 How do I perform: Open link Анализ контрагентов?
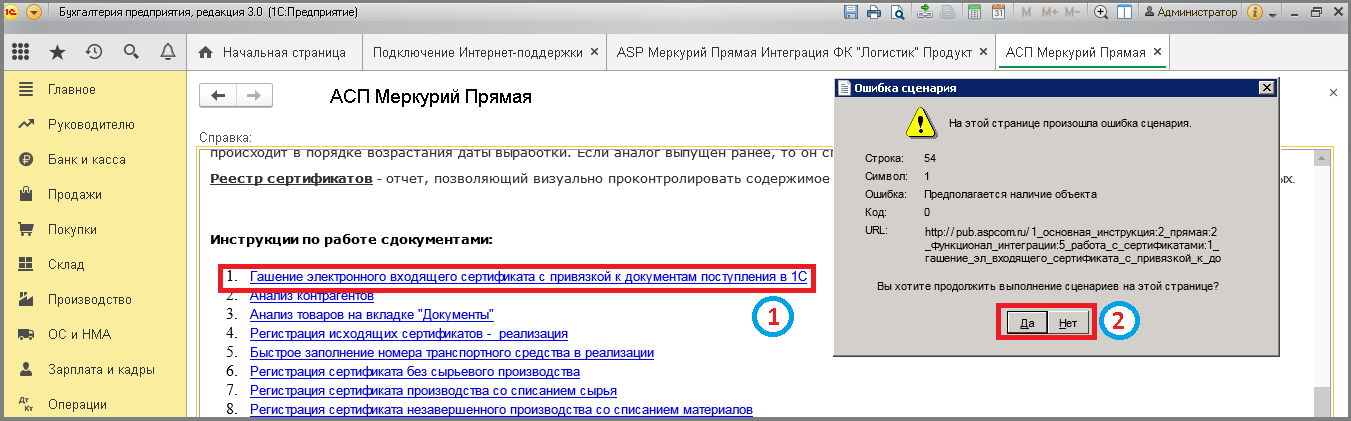click(x=312, y=296)
